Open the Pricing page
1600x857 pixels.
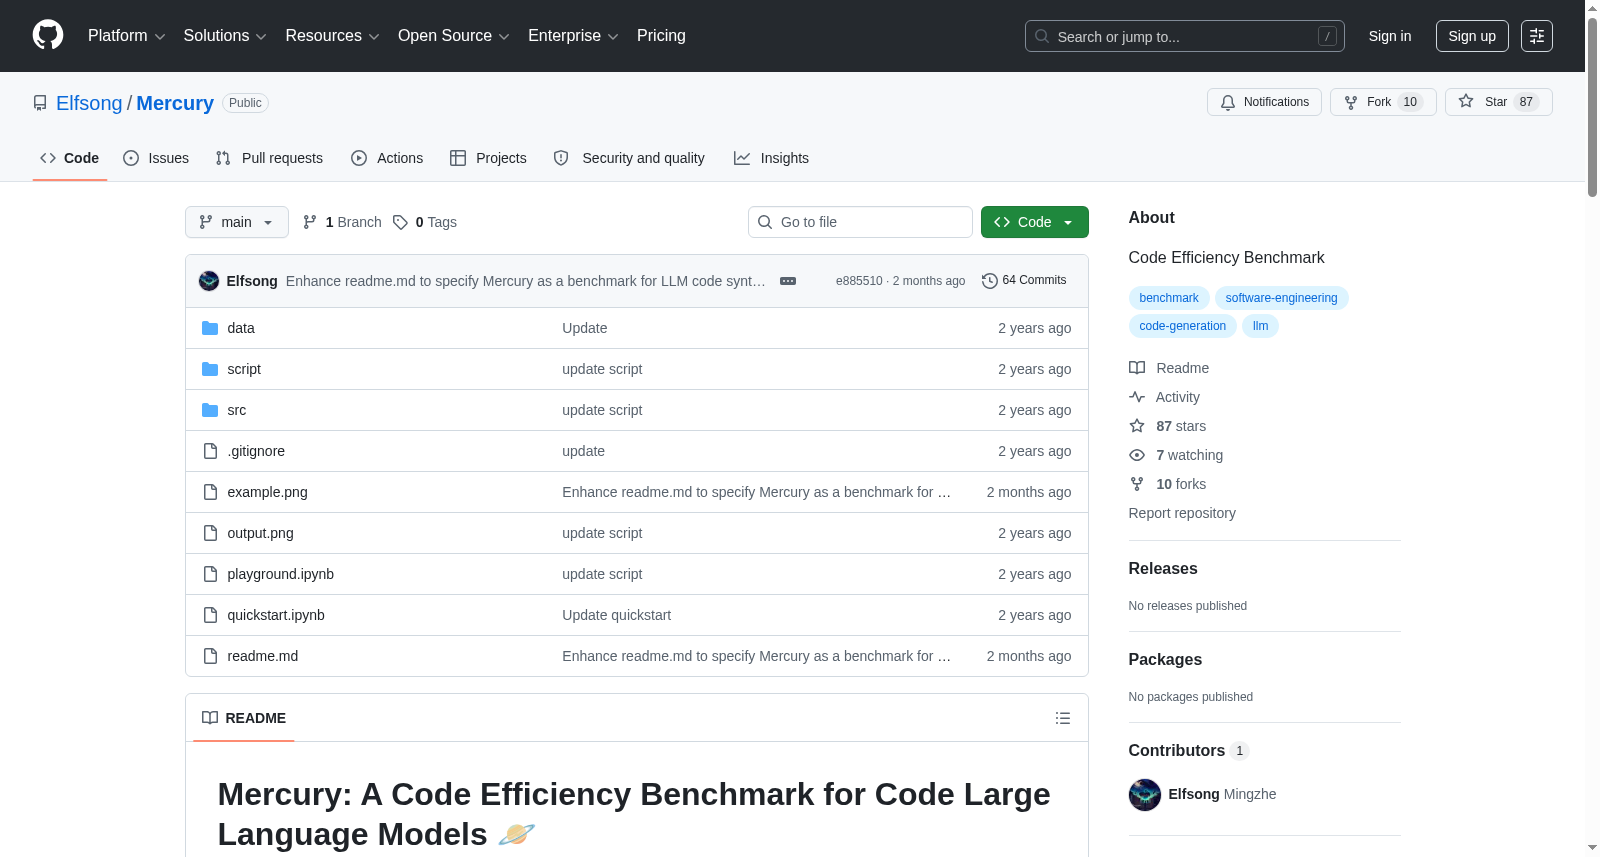coord(661,36)
